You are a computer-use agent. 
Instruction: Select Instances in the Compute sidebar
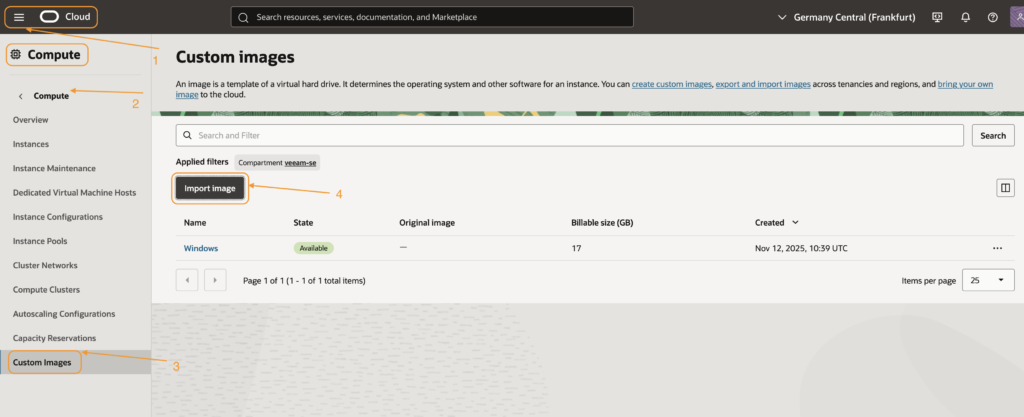pos(31,144)
